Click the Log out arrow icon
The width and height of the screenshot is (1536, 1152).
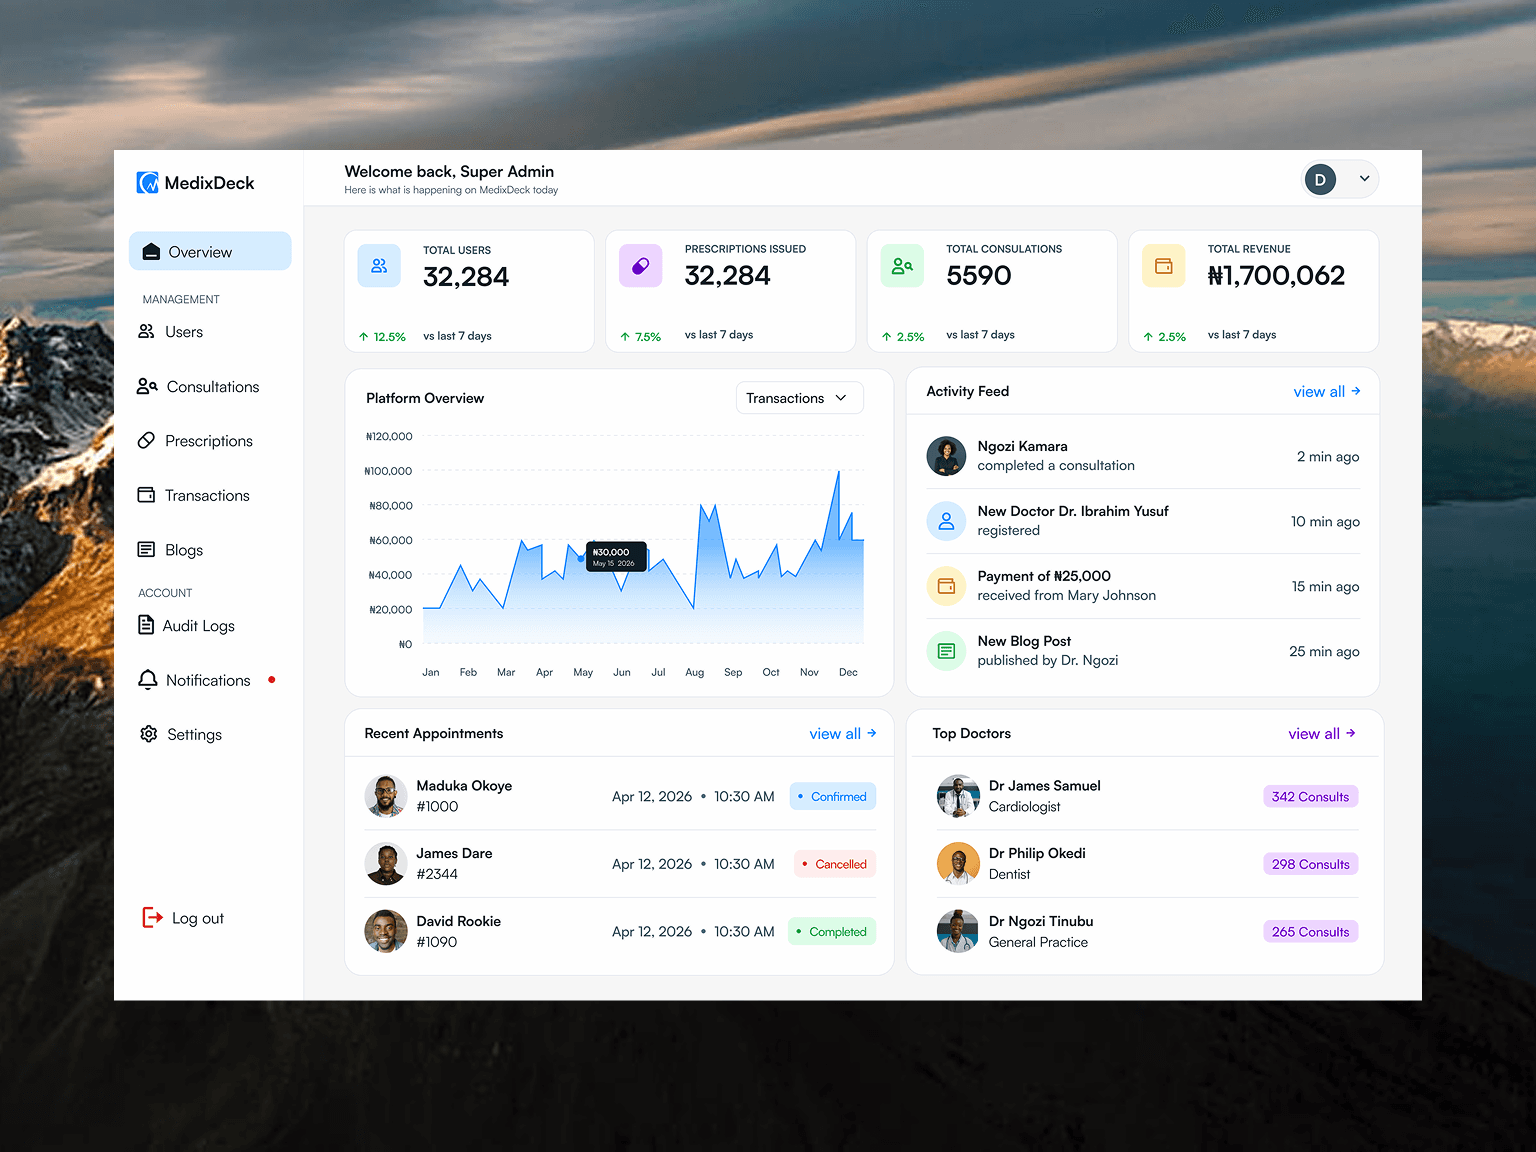pyautogui.click(x=152, y=917)
